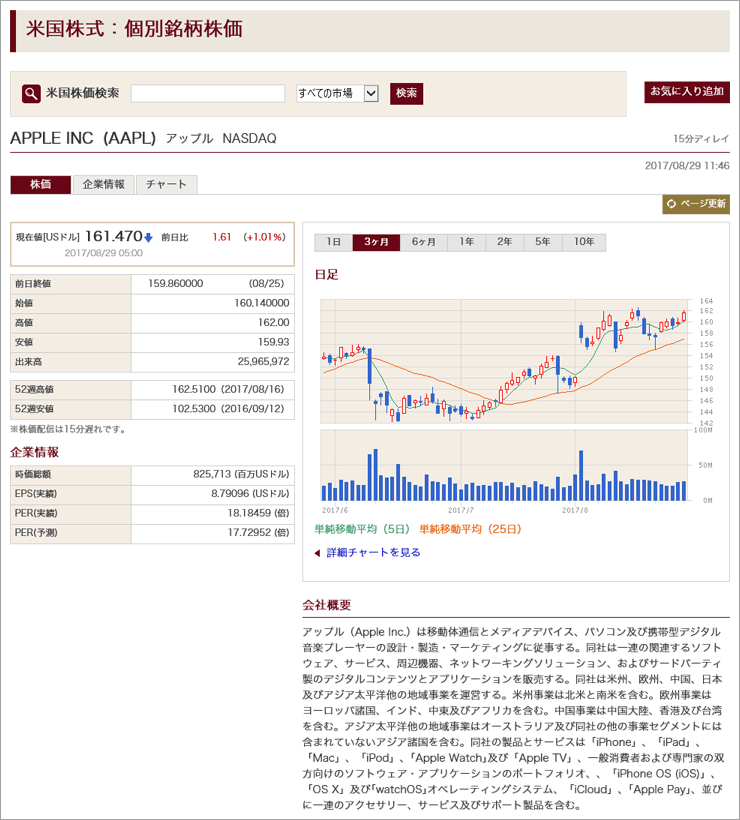This screenshot has width=740, height=820.
Task: Open the 詳細チャートを見る link
Action: (x=373, y=553)
